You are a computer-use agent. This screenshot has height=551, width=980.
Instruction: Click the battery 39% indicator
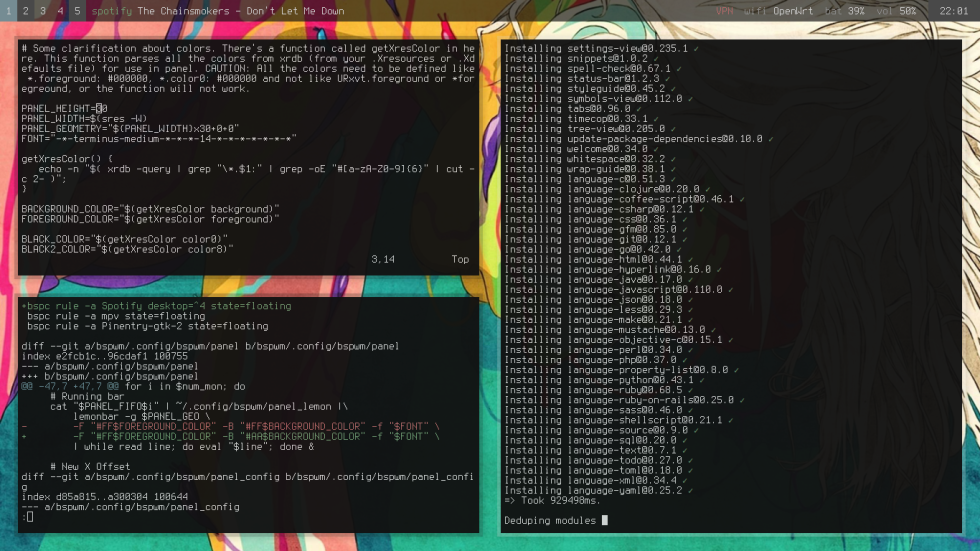(x=846, y=11)
